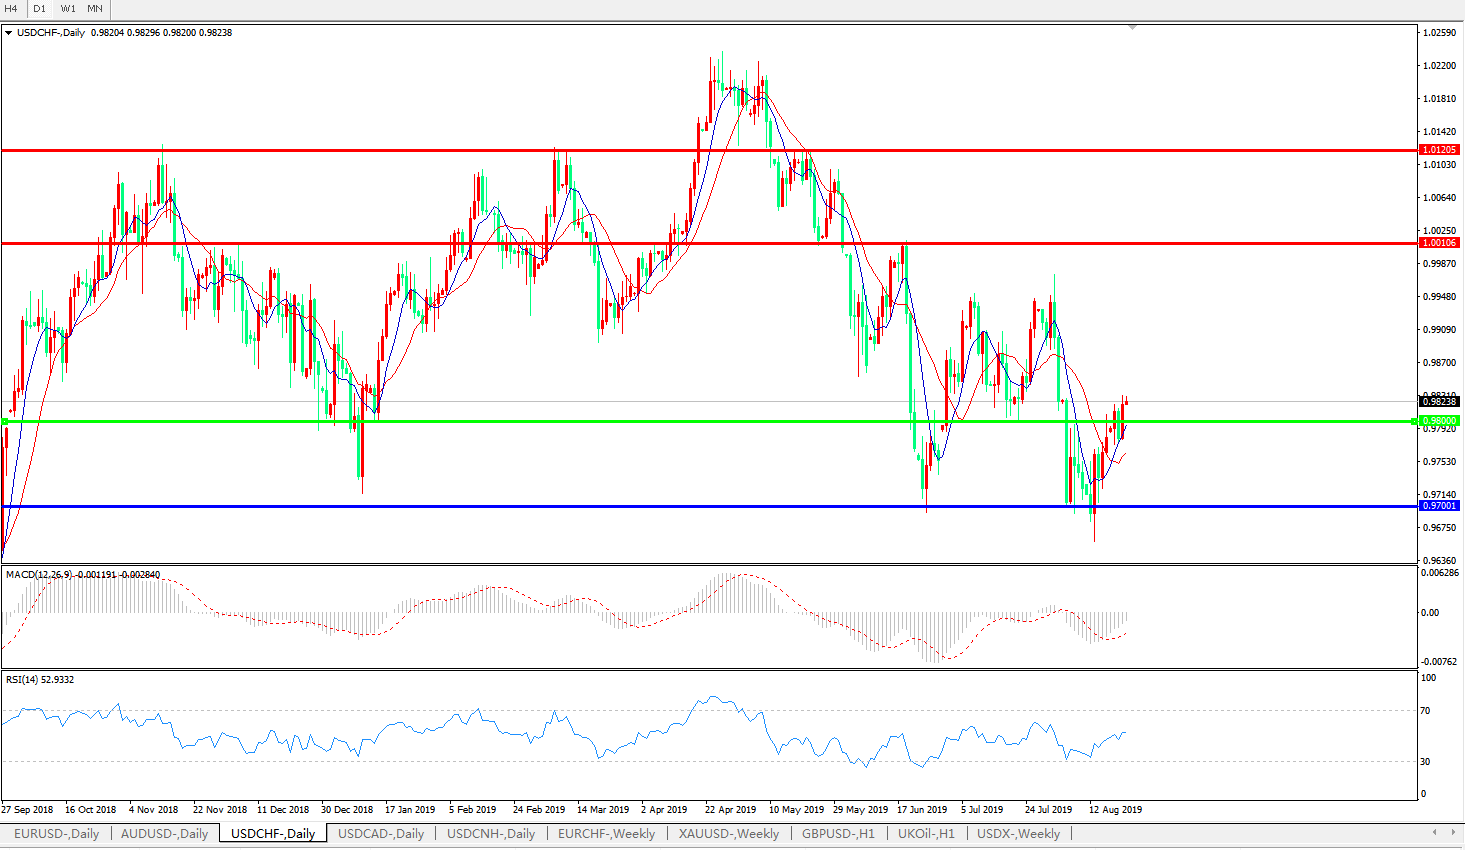Image resolution: width=1465 pixels, height=850 pixels.
Task: Switch chart to H4 timeframe
Action: pyautogui.click(x=12, y=8)
